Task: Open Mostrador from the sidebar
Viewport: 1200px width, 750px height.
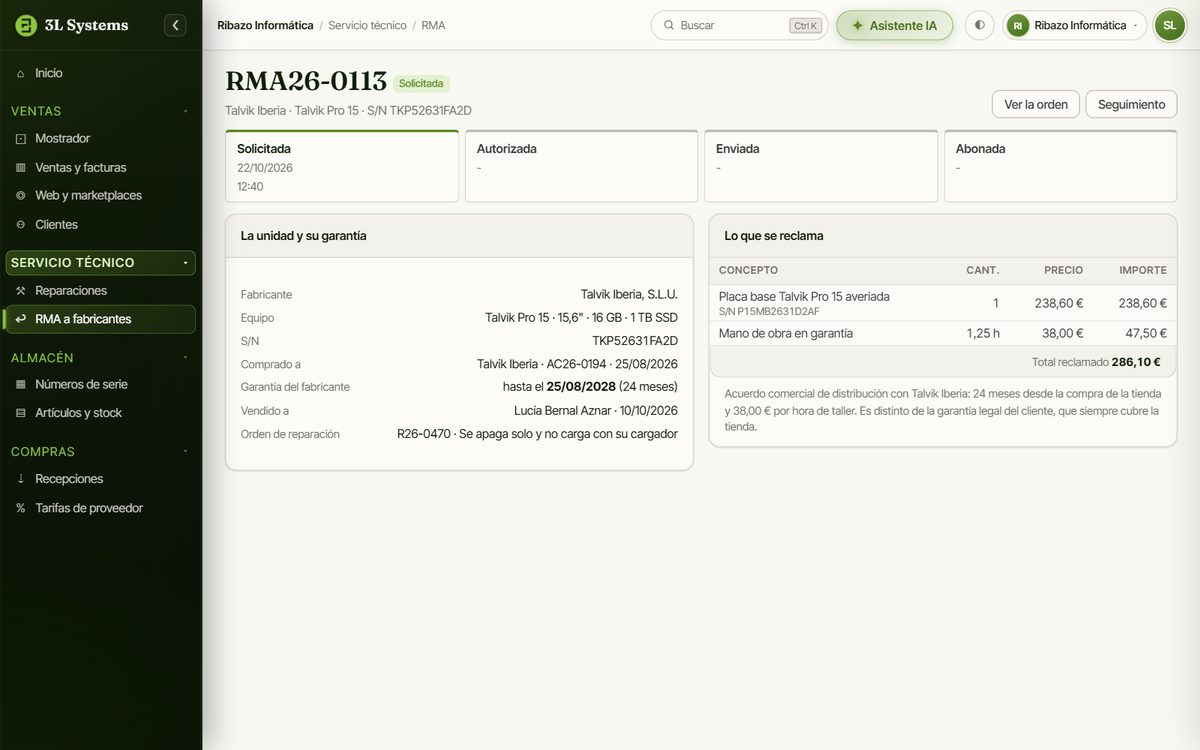Action: pyautogui.click(x=101, y=138)
